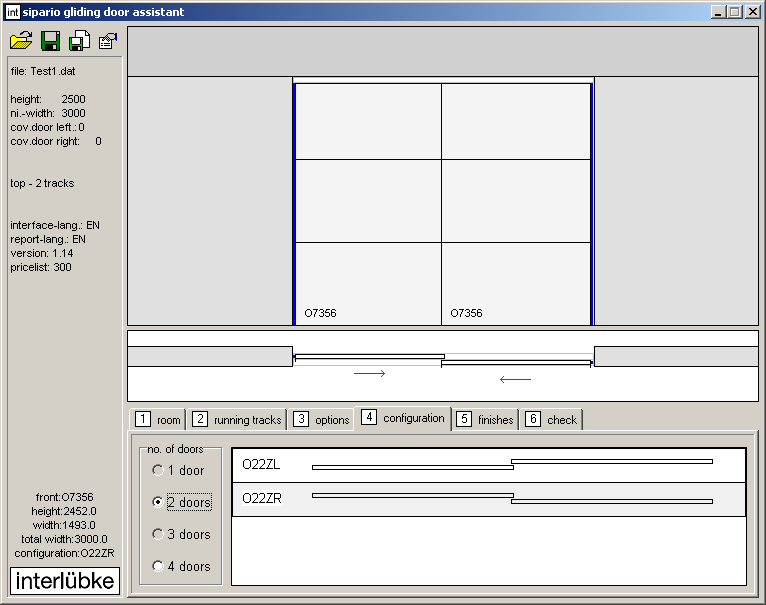Click the right door's middle panel
Screen dimensions: 766x605
515,200
